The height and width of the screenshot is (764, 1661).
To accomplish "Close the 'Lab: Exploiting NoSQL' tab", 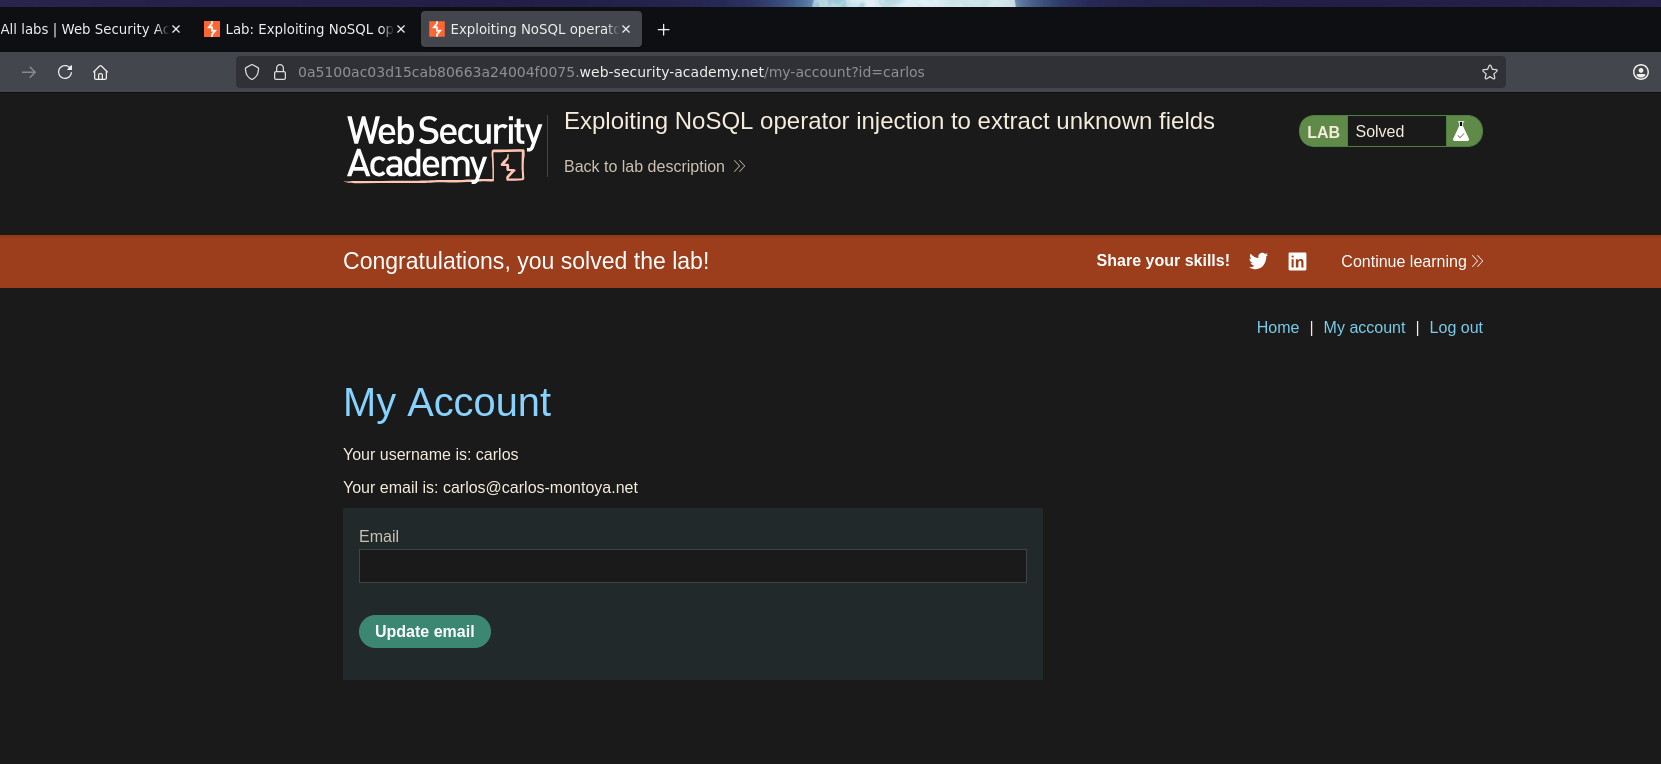I will [401, 29].
